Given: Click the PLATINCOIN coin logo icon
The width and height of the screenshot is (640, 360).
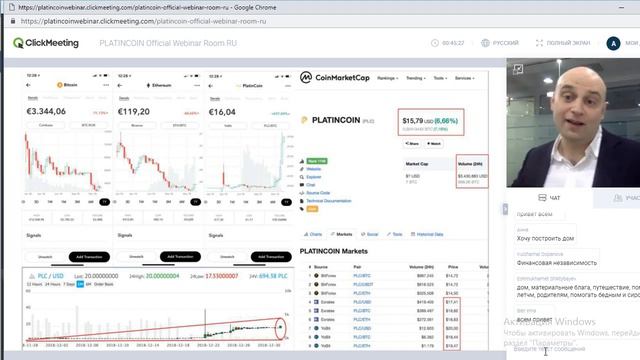Looking at the screenshot, I should [304, 120].
